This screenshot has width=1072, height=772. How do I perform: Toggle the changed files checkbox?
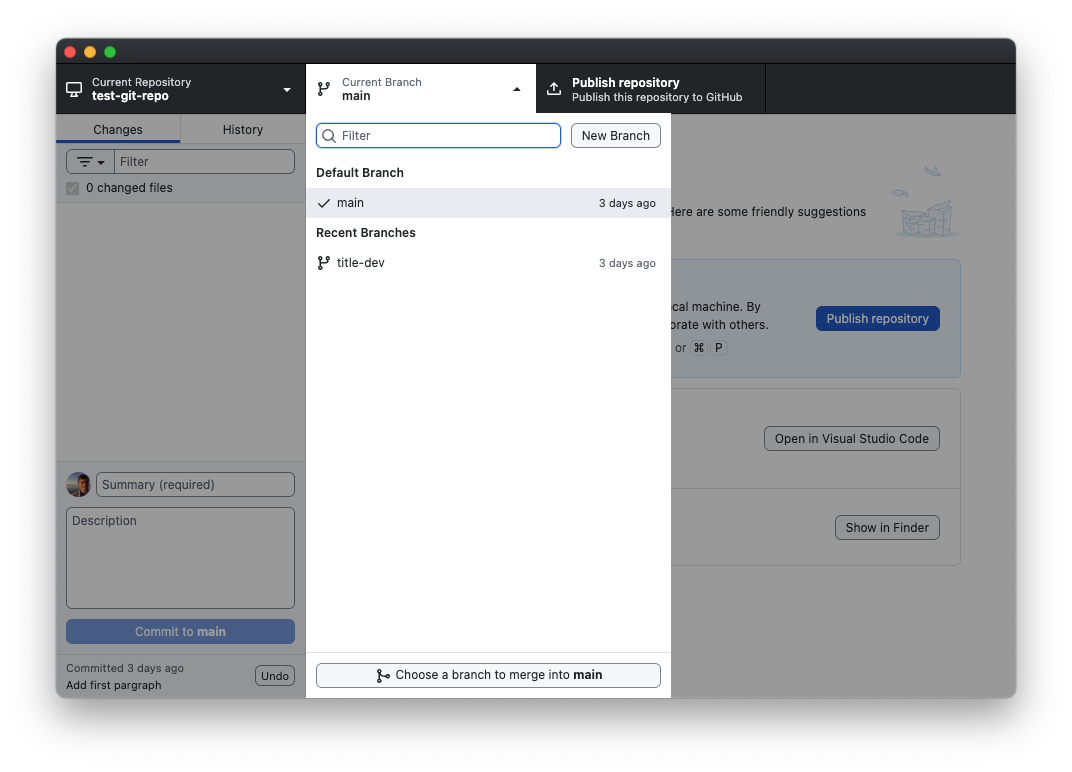click(x=72, y=188)
